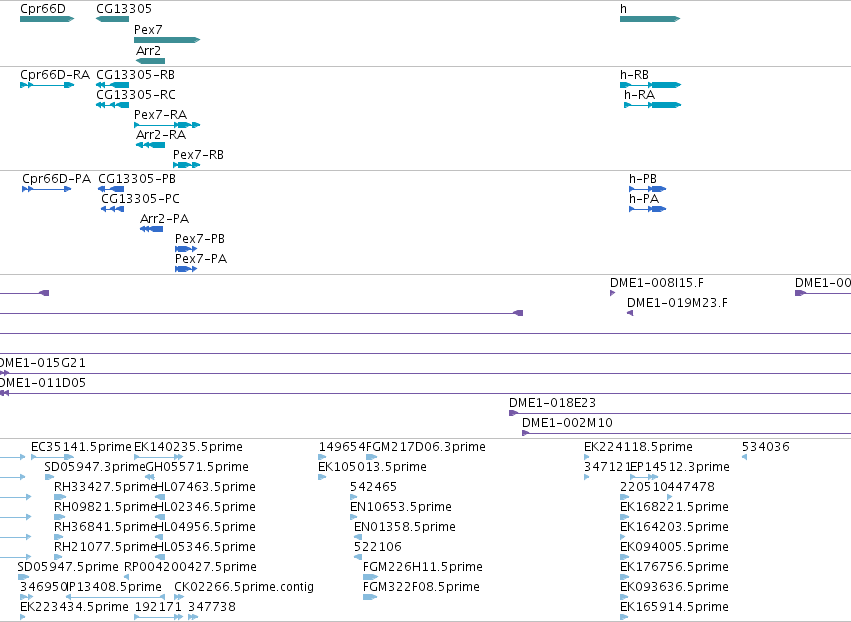Click the EK140235.5prime EST label

pyautogui.click(x=188, y=447)
